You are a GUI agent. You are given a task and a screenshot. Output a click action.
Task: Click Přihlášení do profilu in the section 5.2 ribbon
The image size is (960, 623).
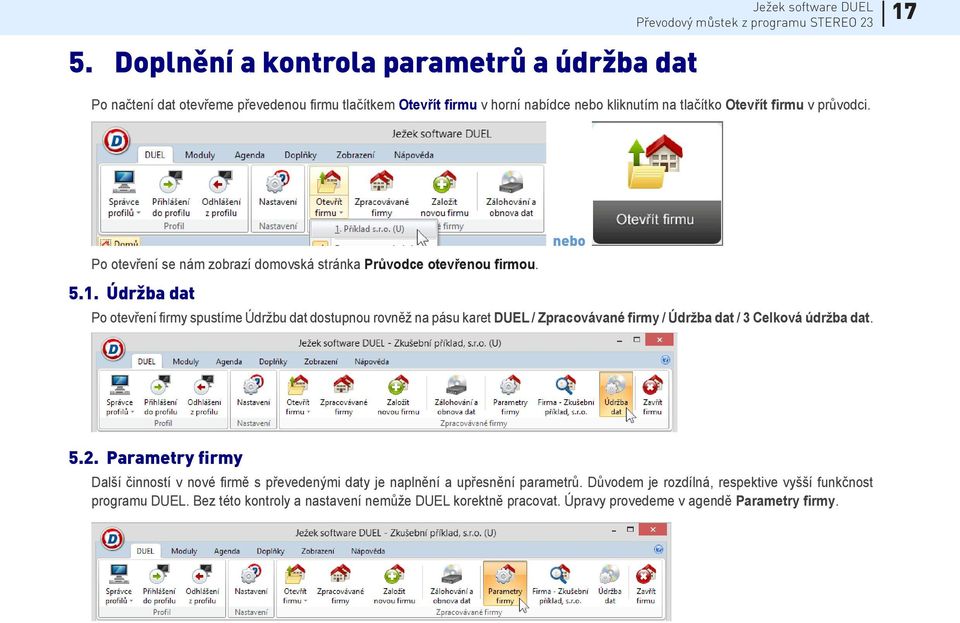pos(159,584)
